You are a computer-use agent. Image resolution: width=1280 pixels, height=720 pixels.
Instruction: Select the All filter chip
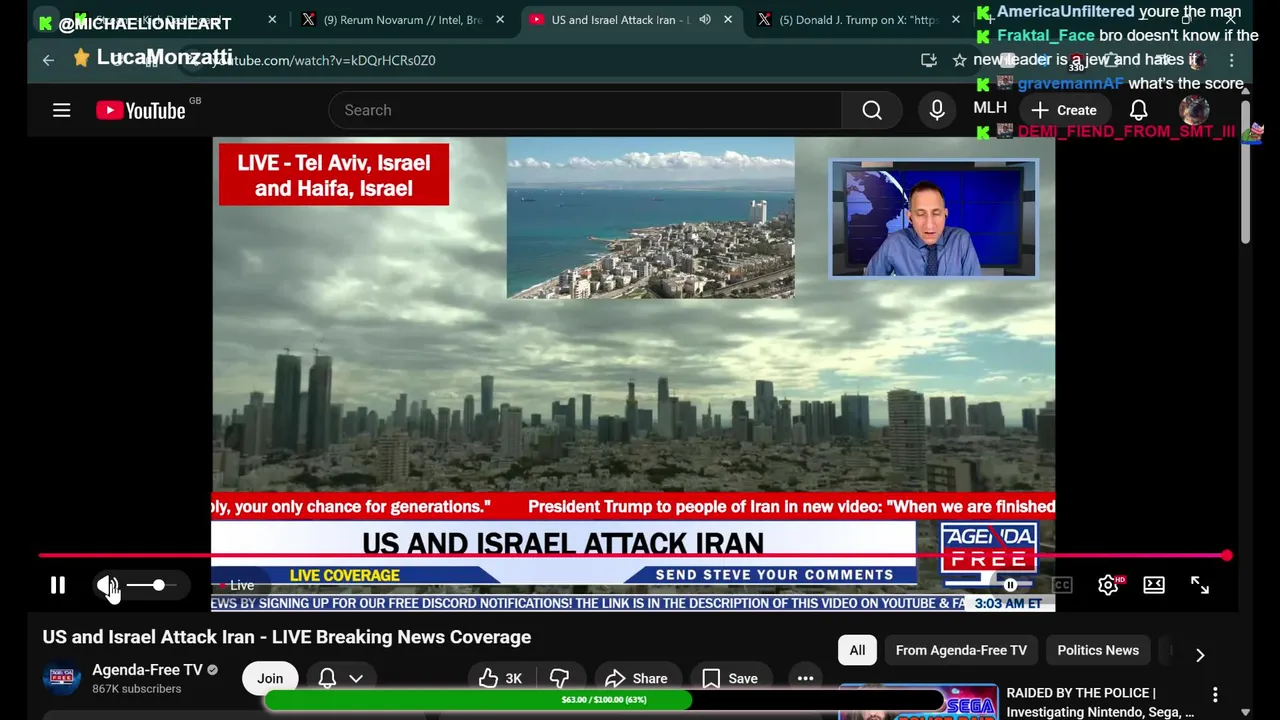coord(857,650)
